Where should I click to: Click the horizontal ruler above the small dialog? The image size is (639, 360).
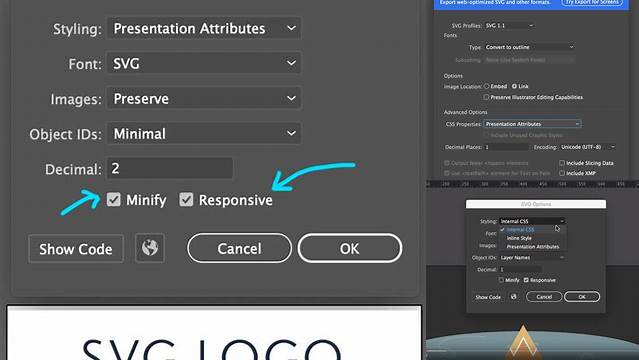[x=532, y=184]
